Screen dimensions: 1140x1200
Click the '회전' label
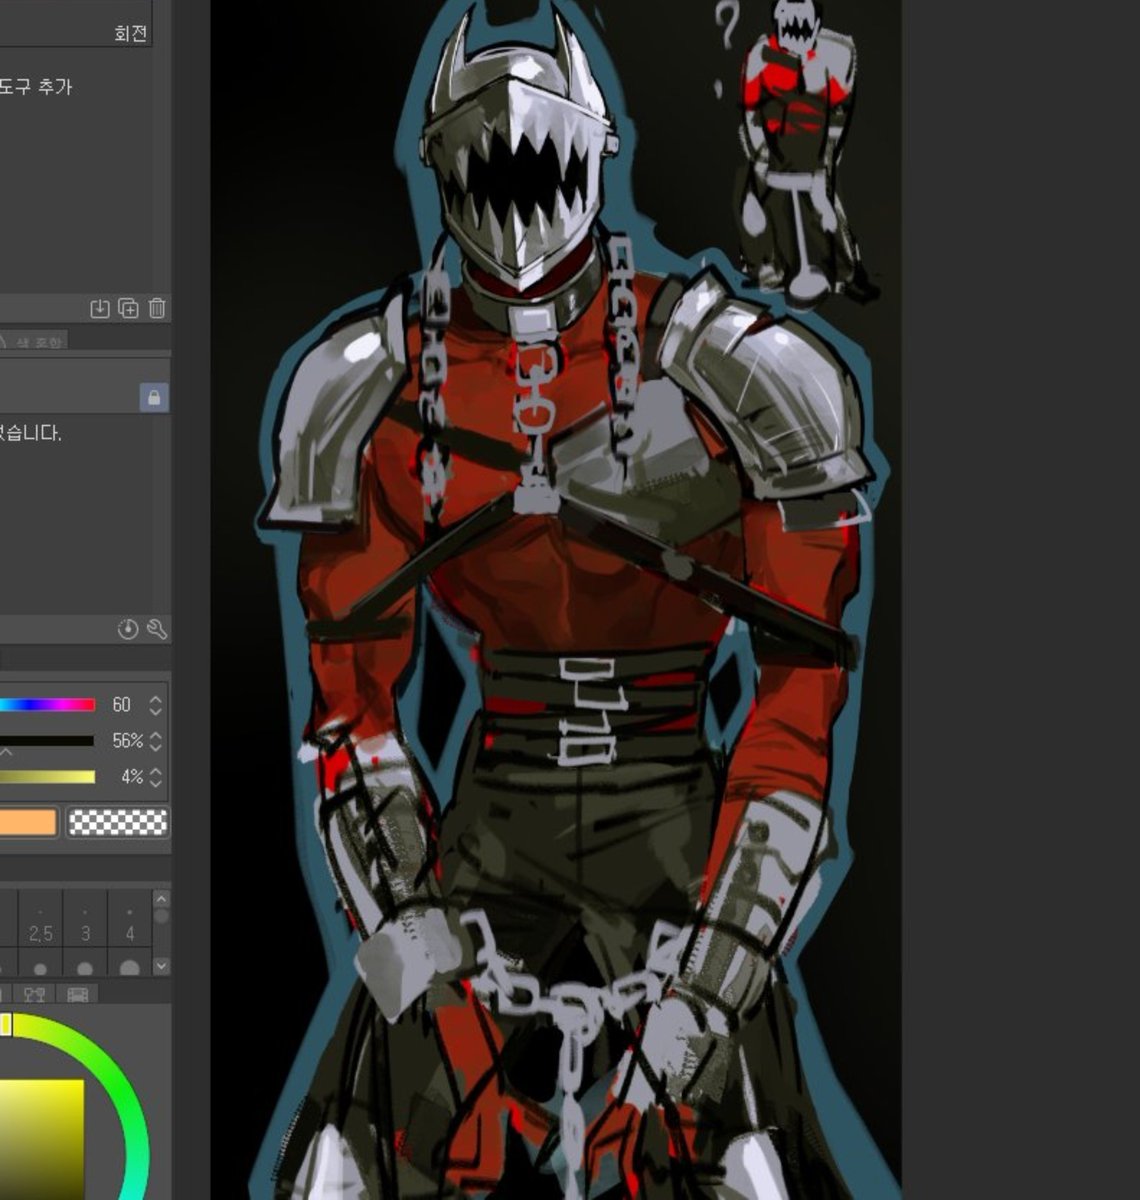[131, 33]
